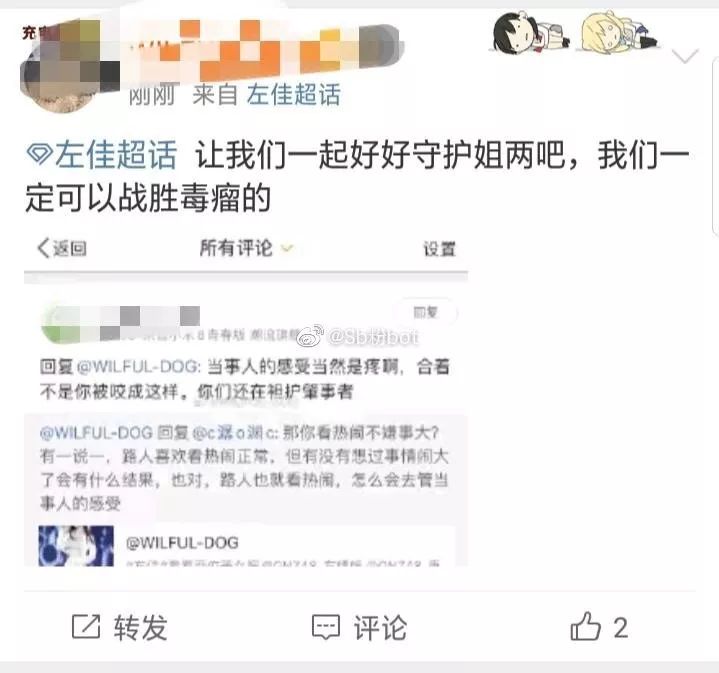Tap the blonde chibi character sticker
The image size is (719, 673).
[x=618, y=31]
